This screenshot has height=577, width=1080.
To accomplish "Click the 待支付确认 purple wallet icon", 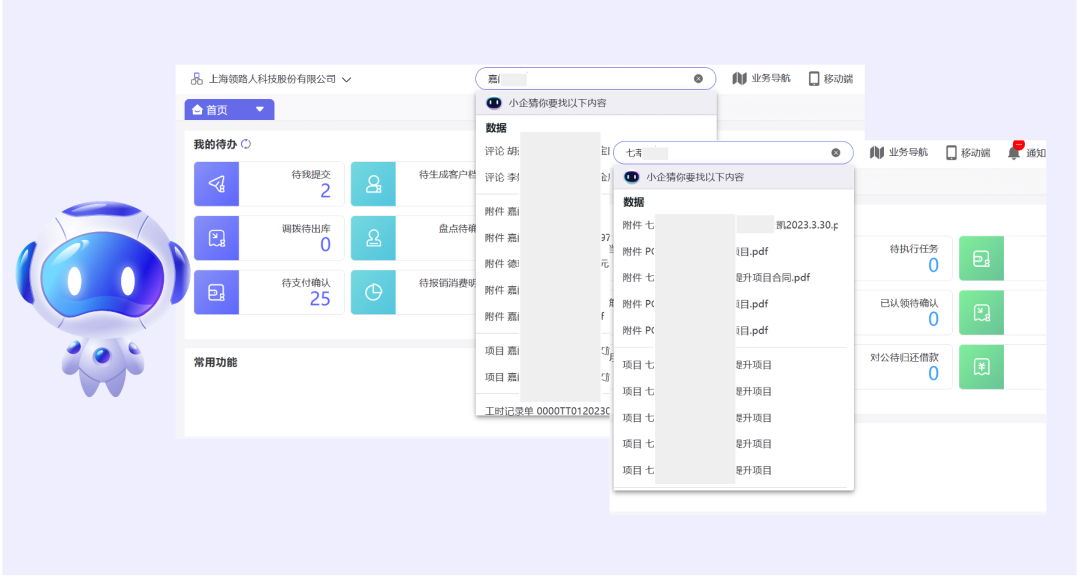I will [x=217, y=292].
